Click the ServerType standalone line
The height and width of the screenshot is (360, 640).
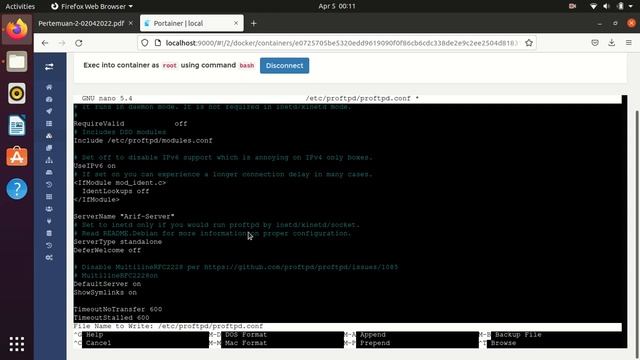coord(118,242)
